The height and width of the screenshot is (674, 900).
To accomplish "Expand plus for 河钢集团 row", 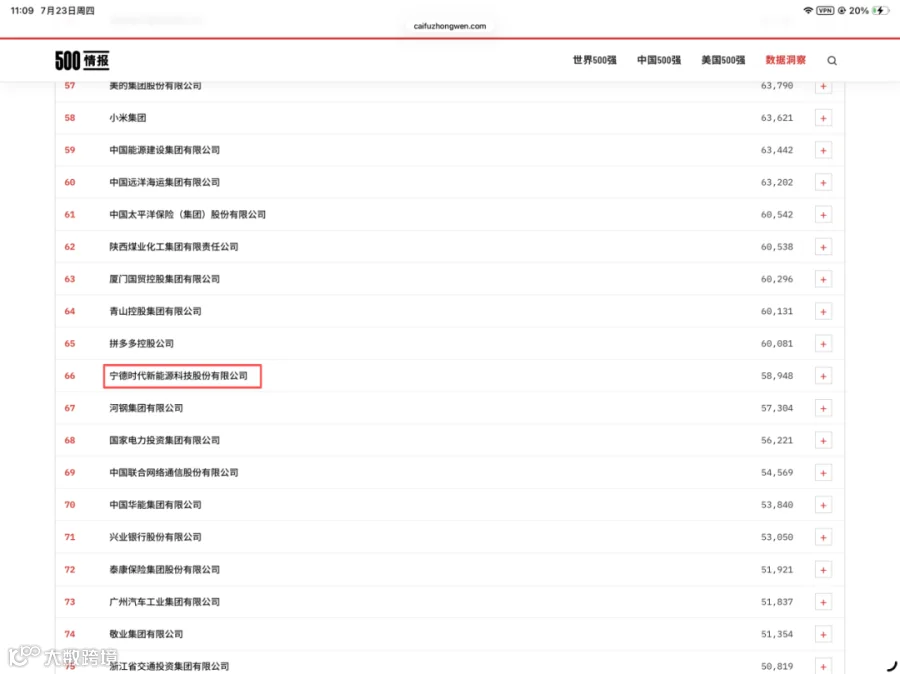I will (x=823, y=408).
